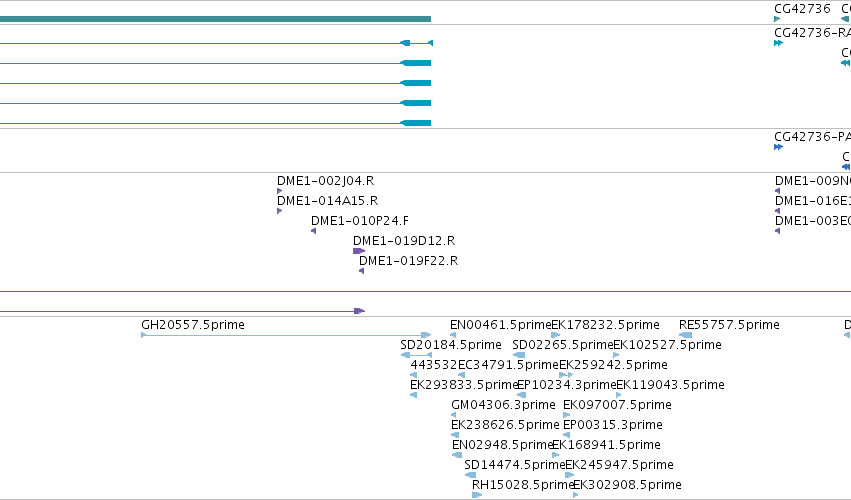Click the double-arrow glyph under CG42736-RA
Viewport: 851px width, 500px height.
[778, 43]
